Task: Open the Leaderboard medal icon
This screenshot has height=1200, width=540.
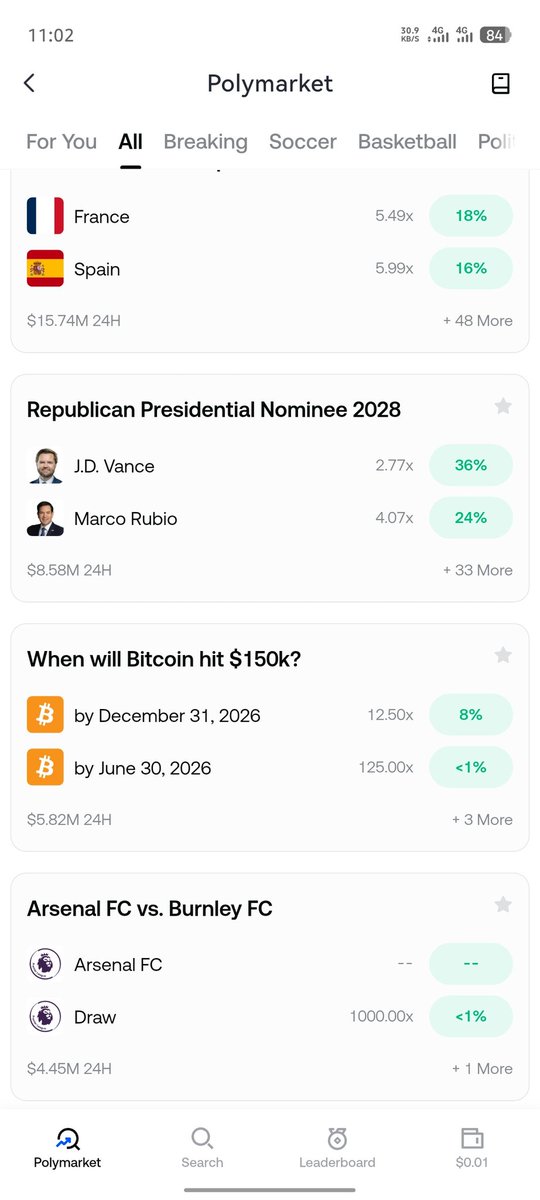Action: click(337, 1139)
